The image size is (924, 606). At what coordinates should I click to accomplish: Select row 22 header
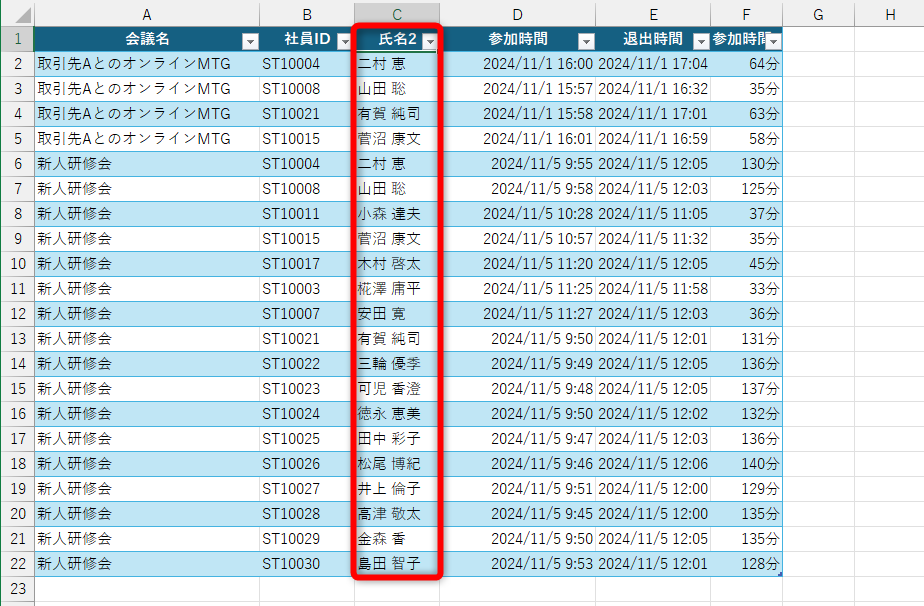[18, 564]
